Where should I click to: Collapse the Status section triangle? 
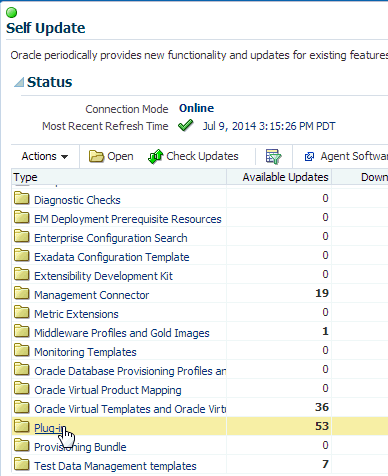pyautogui.click(x=19, y=82)
